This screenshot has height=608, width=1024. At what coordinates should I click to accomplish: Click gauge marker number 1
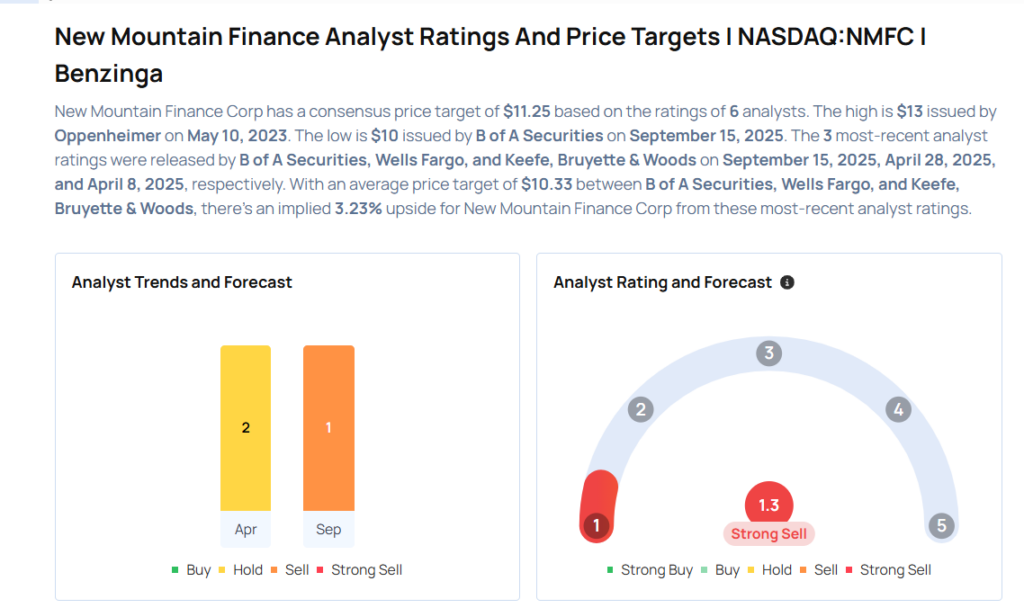(x=597, y=525)
